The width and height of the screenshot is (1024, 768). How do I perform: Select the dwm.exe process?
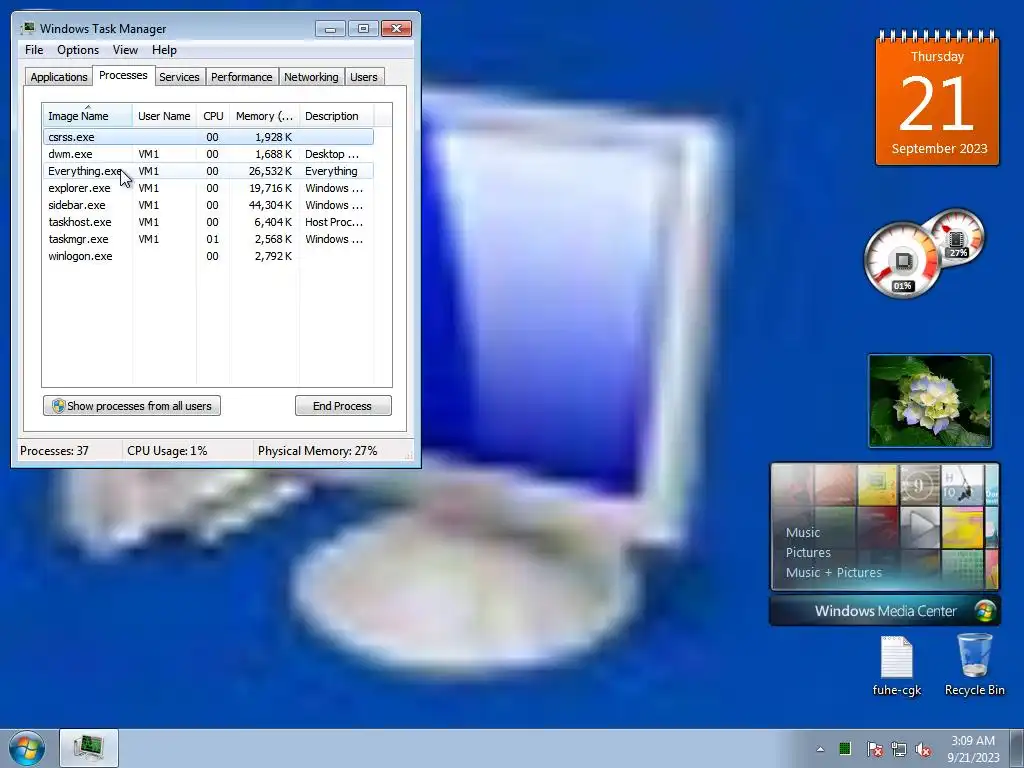click(208, 154)
